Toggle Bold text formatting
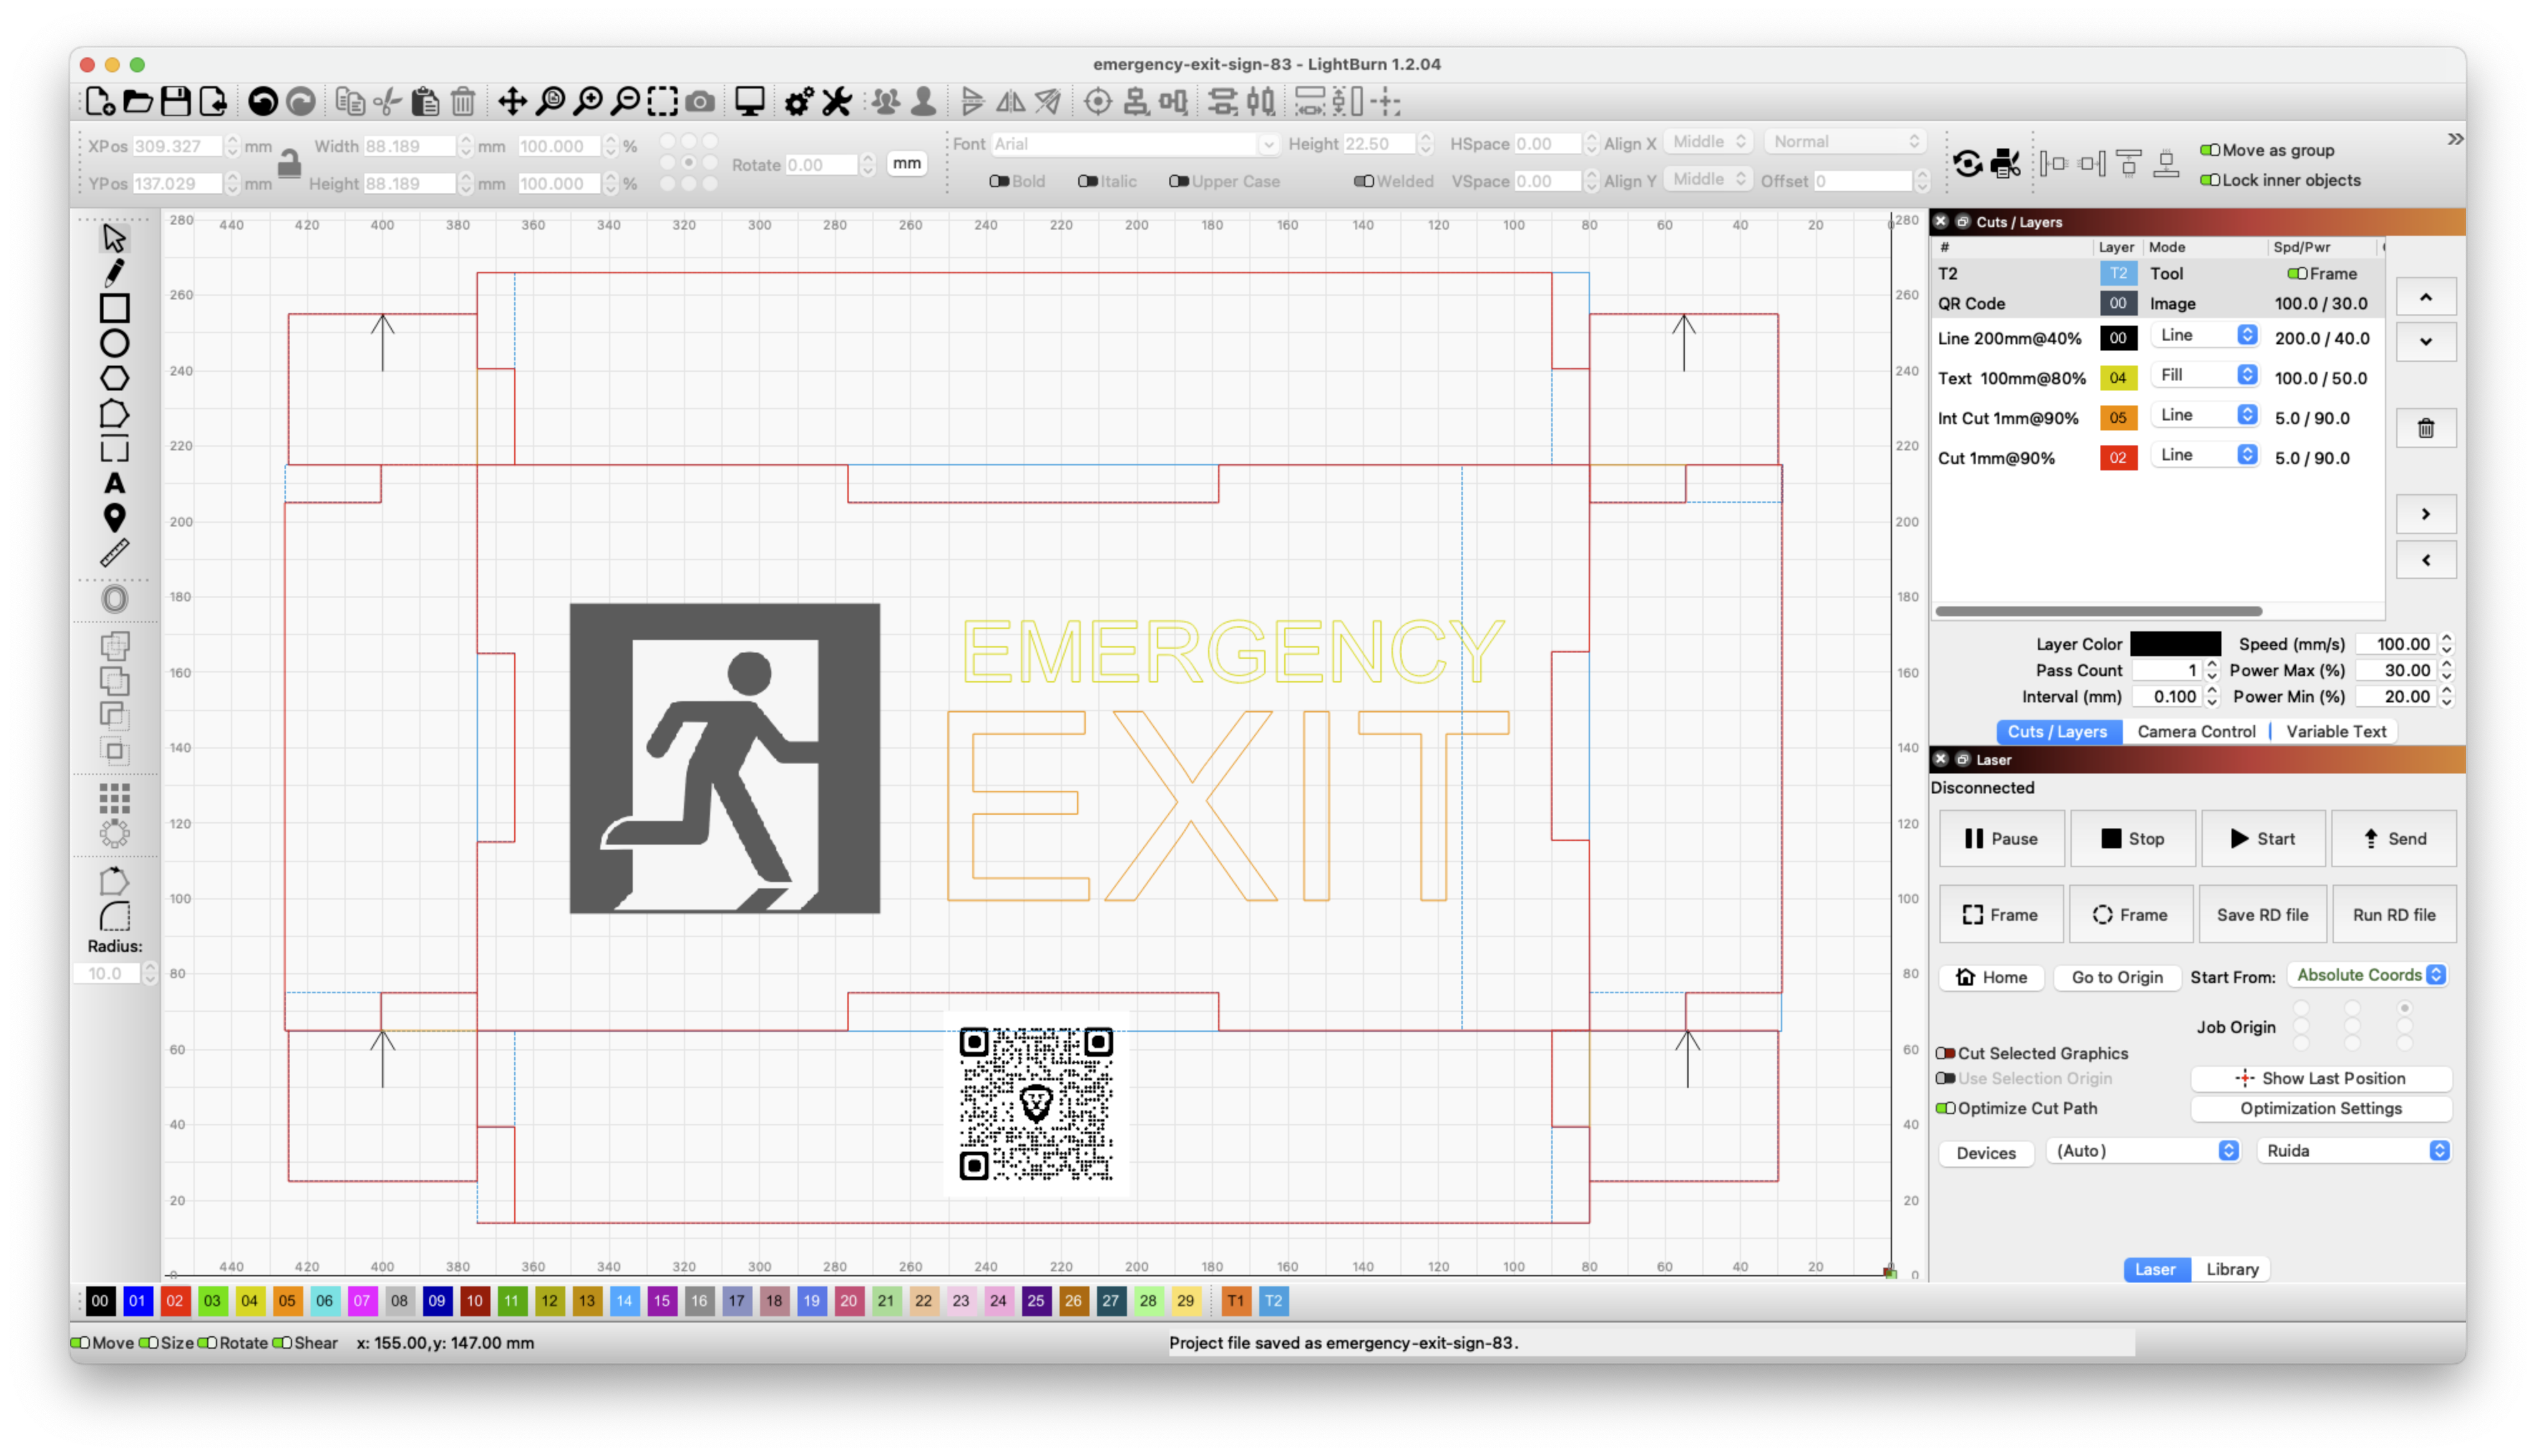 (998, 181)
